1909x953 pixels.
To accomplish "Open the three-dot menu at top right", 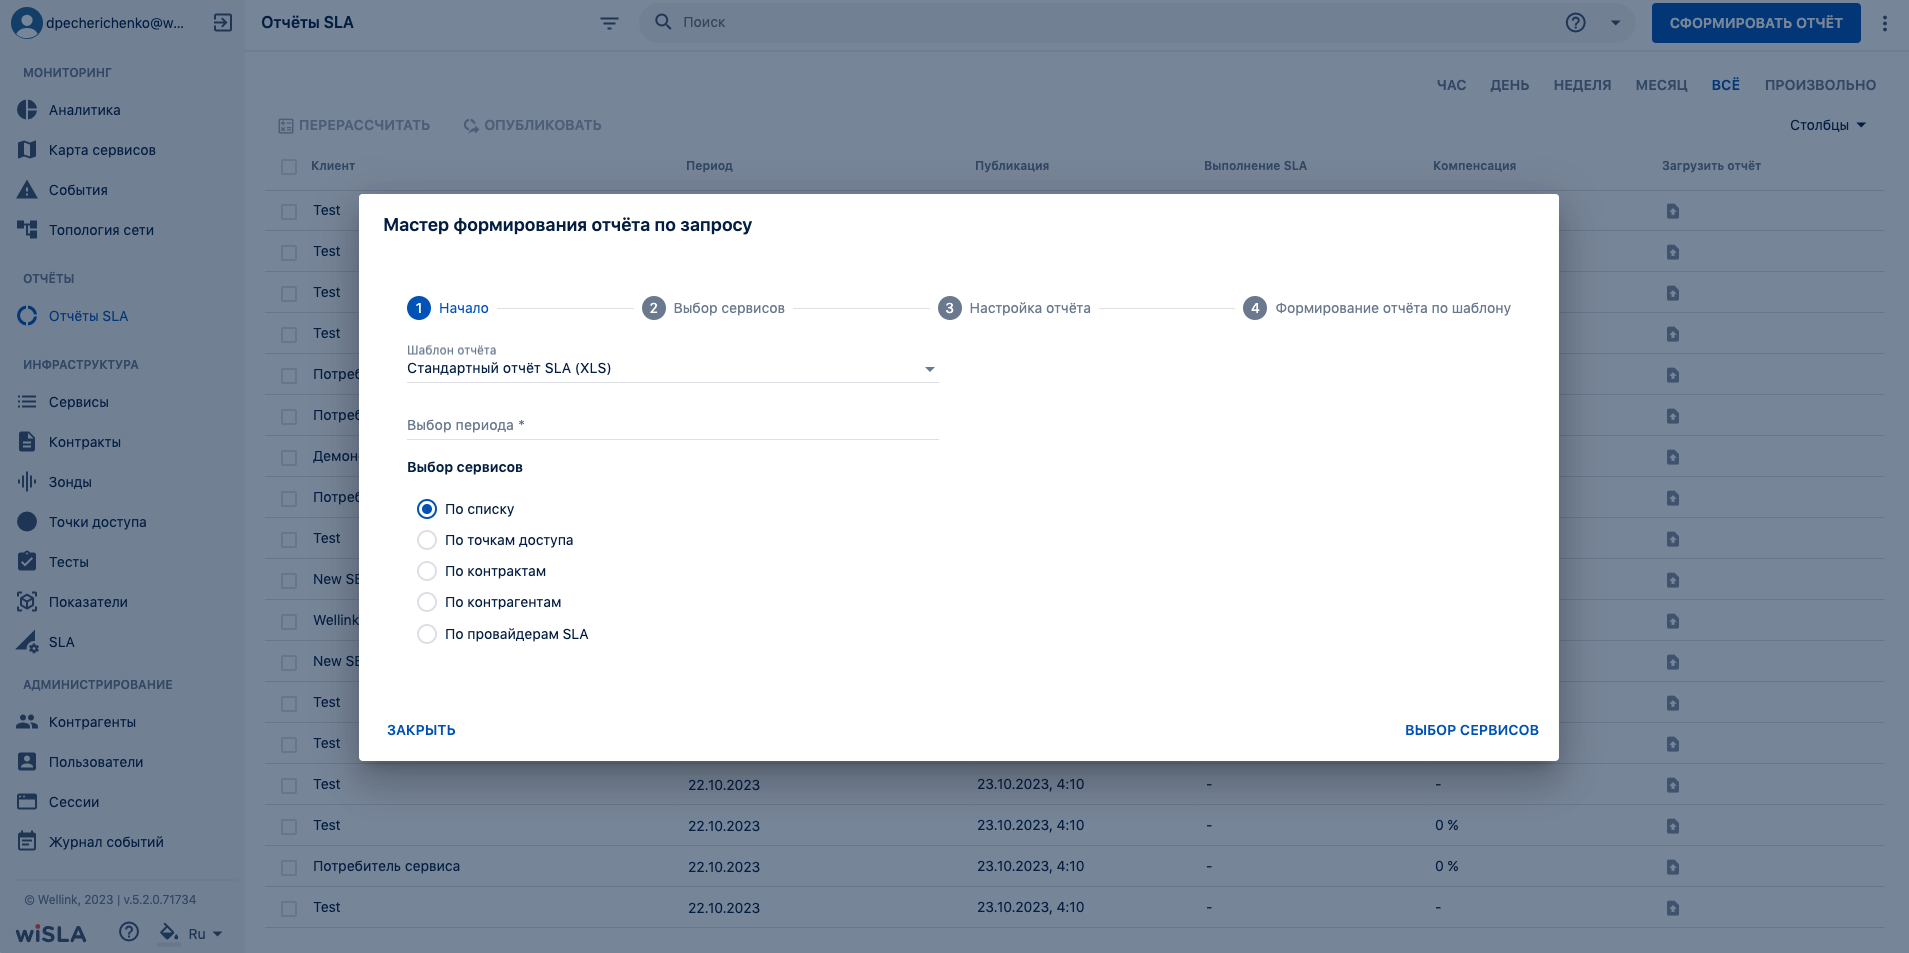I will pos(1885,23).
